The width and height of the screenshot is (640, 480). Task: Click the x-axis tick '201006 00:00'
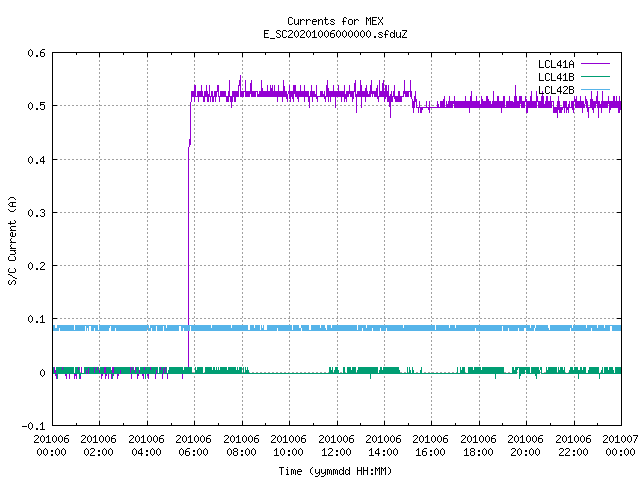51,446
